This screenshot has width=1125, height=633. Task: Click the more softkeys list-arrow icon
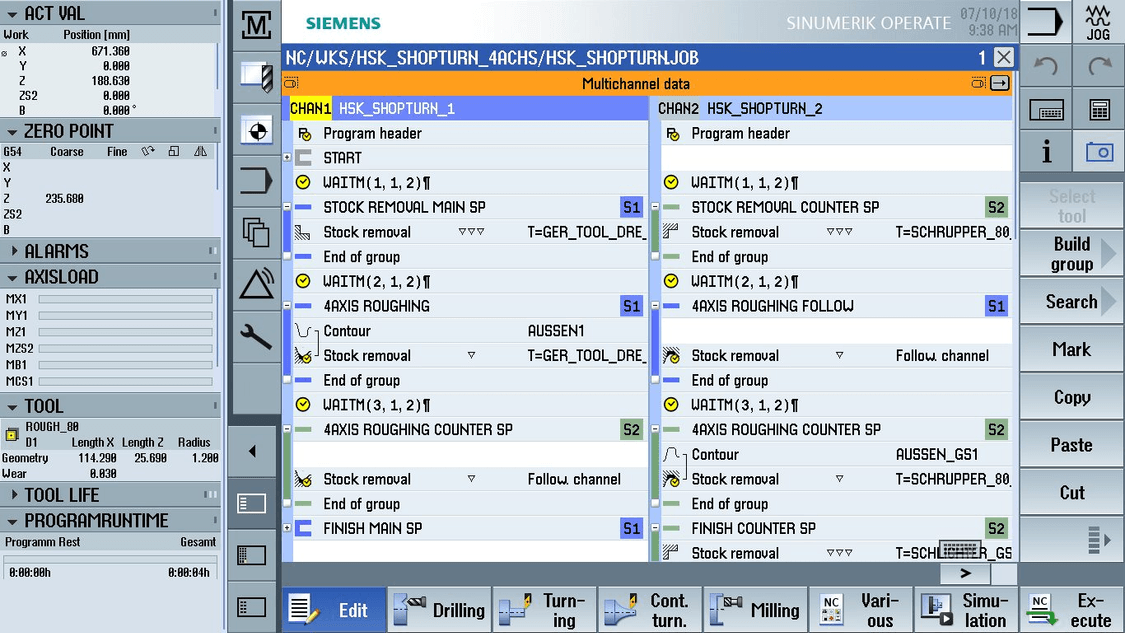coord(1098,540)
